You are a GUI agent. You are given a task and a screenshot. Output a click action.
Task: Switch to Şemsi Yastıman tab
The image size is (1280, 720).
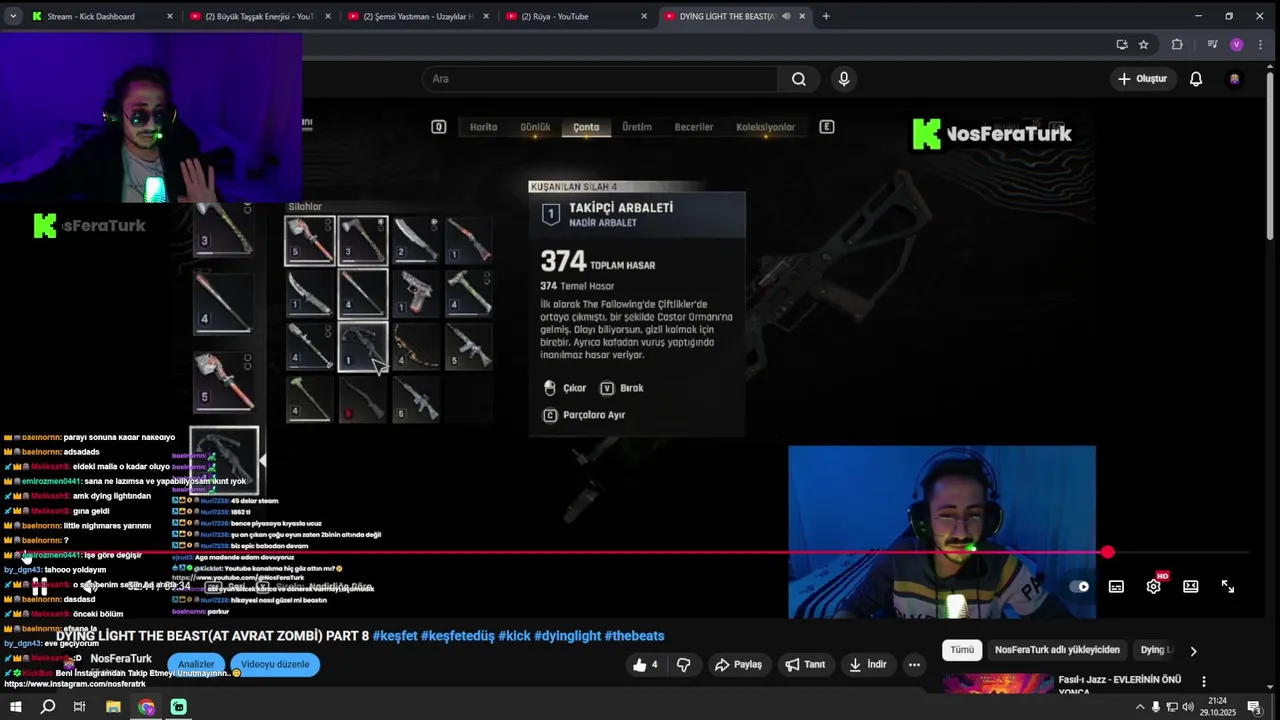click(x=418, y=16)
